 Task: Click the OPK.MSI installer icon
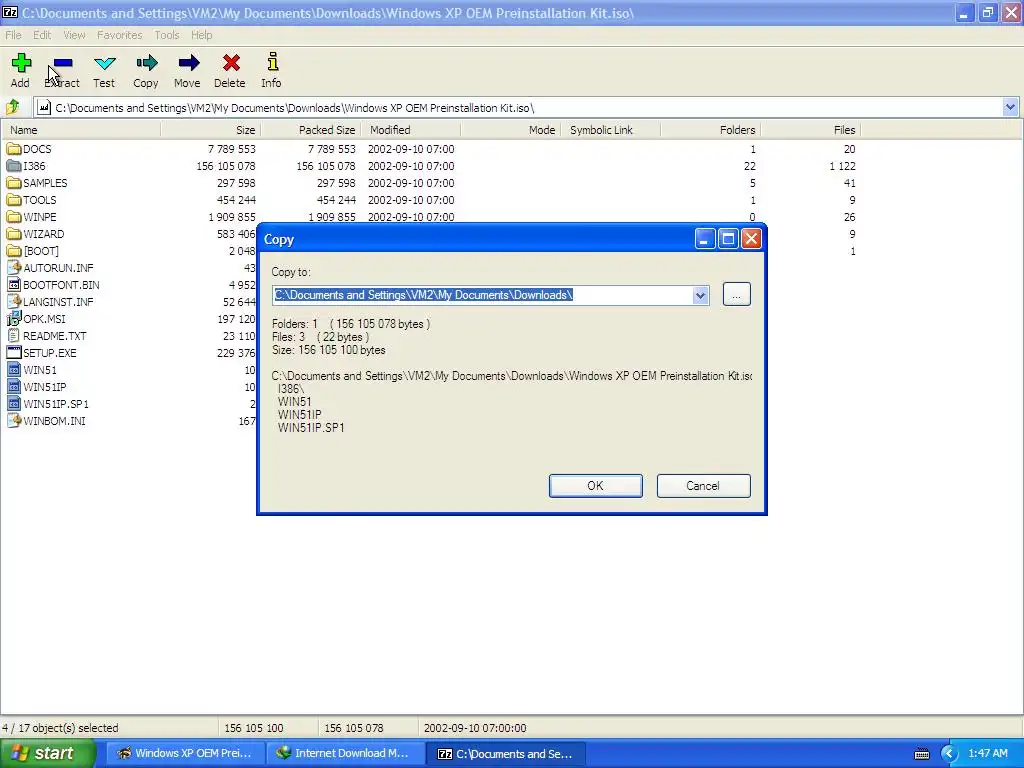click(x=14, y=319)
